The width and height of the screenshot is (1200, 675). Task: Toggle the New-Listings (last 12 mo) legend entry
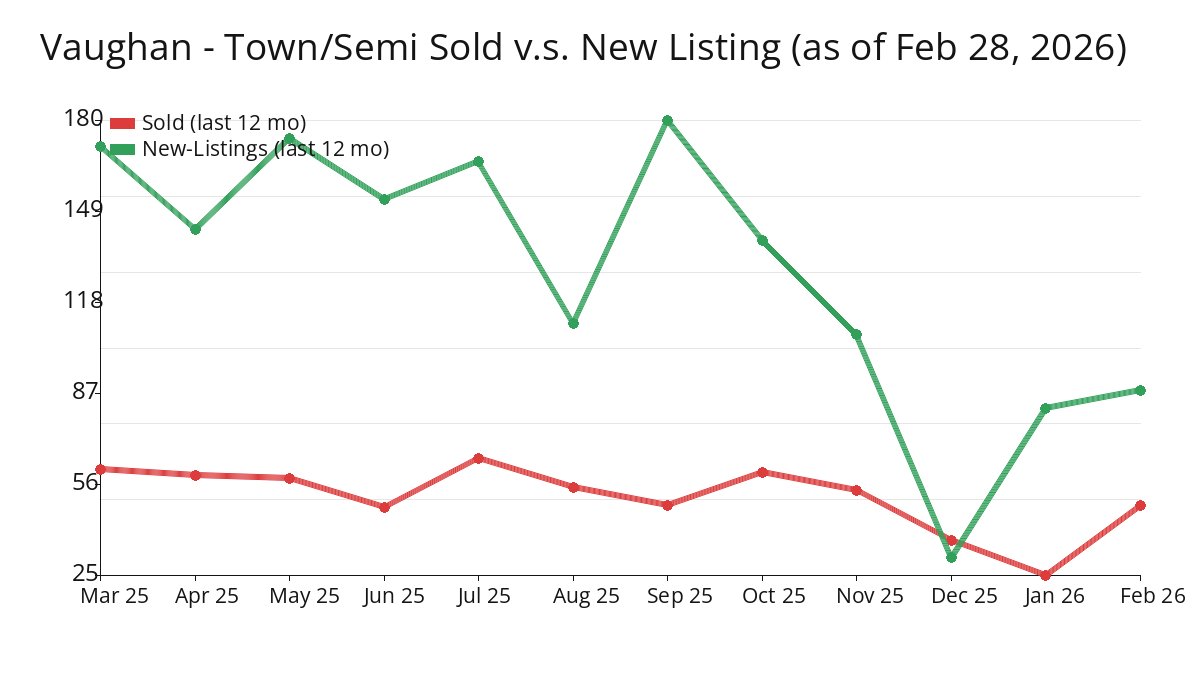click(x=265, y=149)
